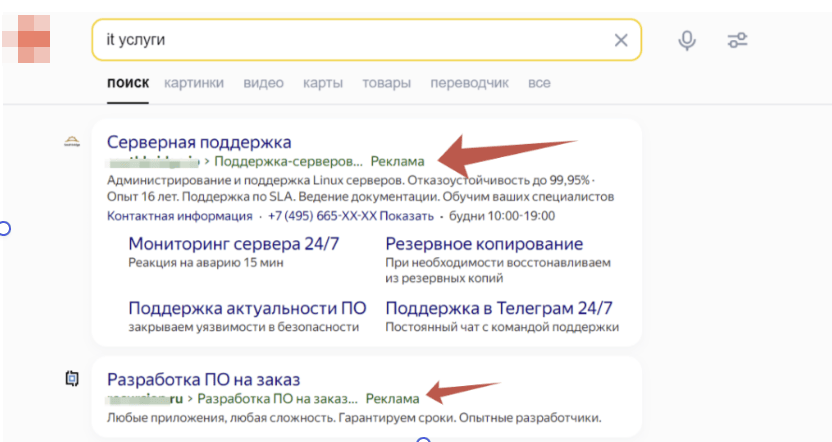Focus the search field containing 'it услуги'
The image size is (832, 442).
coord(366,40)
